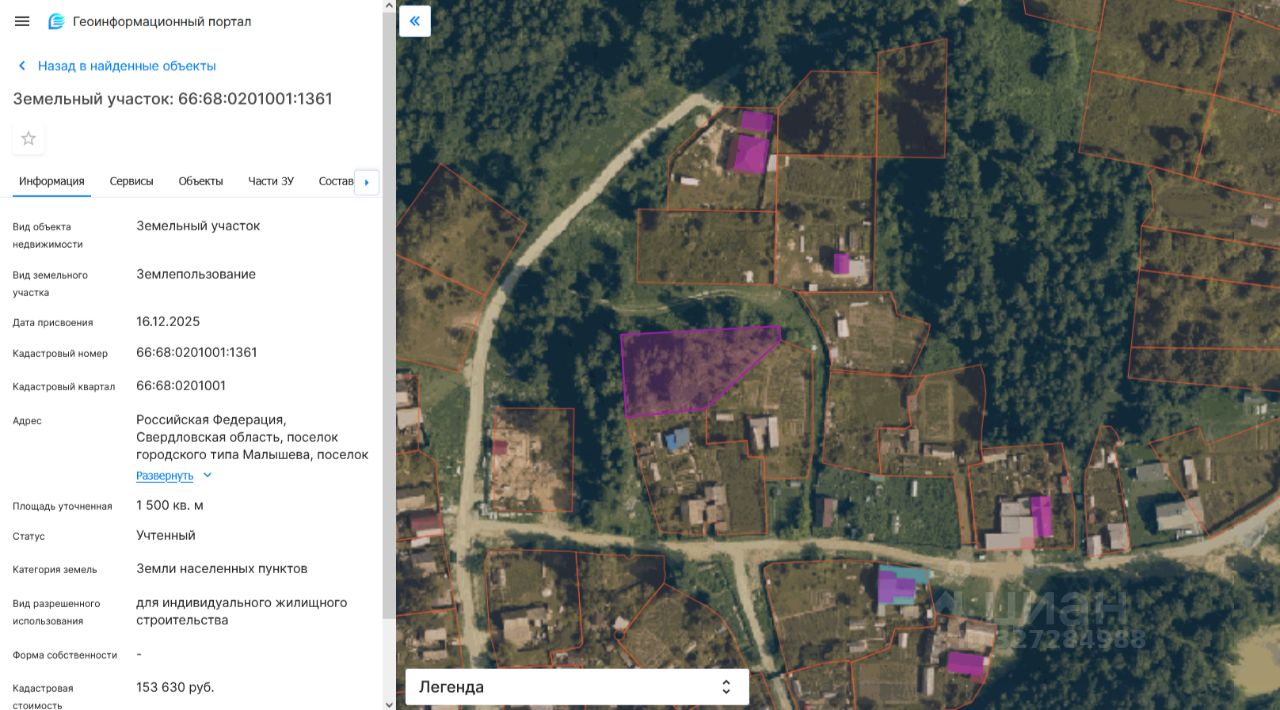Click the blue-roofed building on the map
1280x710 pixels.
tap(678, 439)
